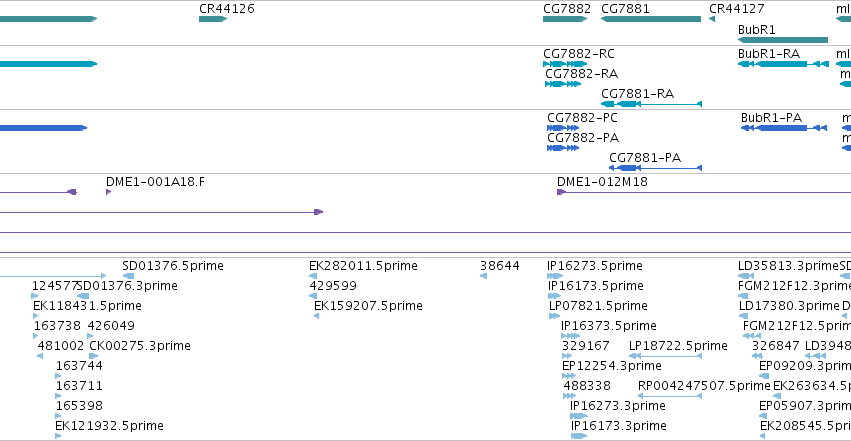The width and height of the screenshot is (851, 441).
Task: Click the 488338 feature label
Action: point(587,386)
